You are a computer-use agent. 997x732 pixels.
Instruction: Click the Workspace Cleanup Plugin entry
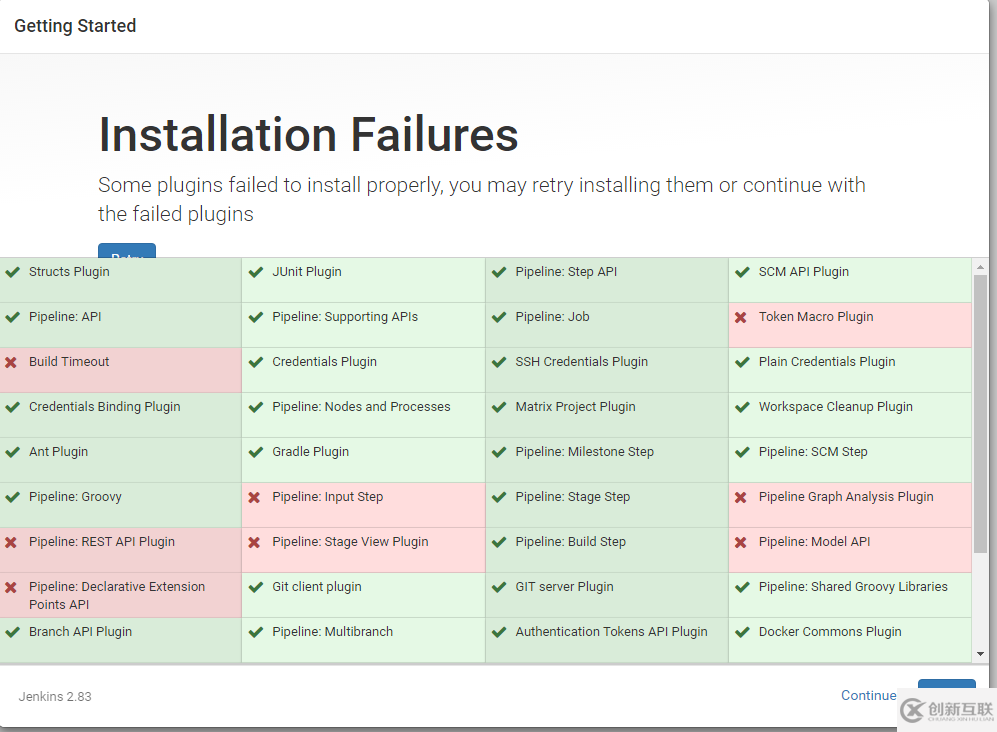pyautogui.click(x=835, y=407)
